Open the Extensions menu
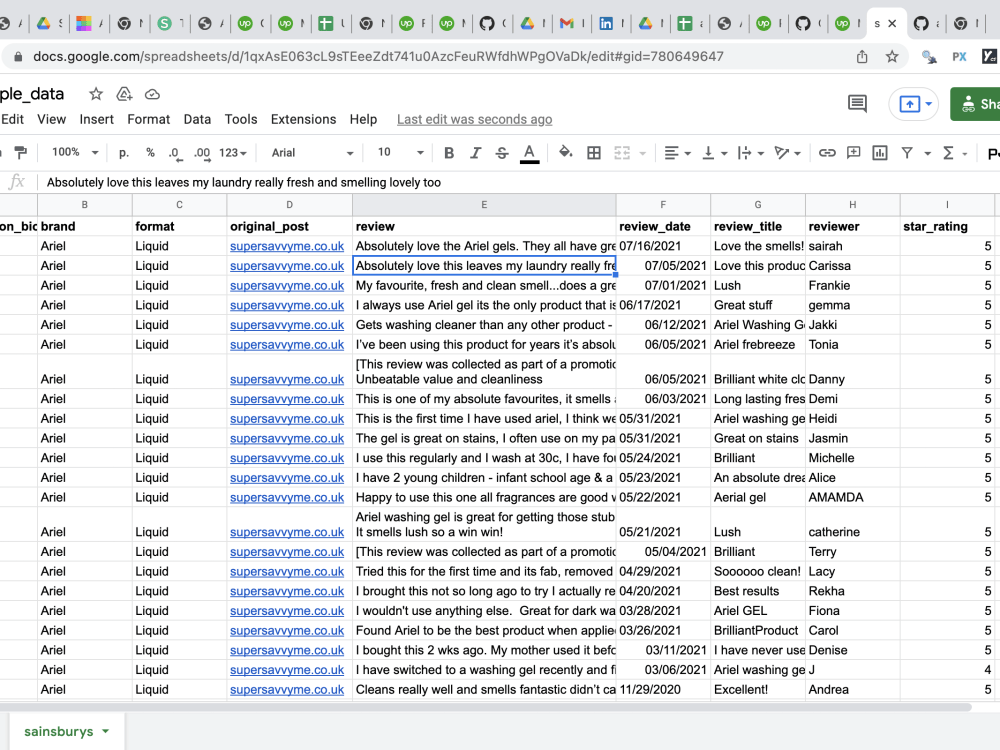This screenshot has height=750, width=1000. (x=303, y=119)
